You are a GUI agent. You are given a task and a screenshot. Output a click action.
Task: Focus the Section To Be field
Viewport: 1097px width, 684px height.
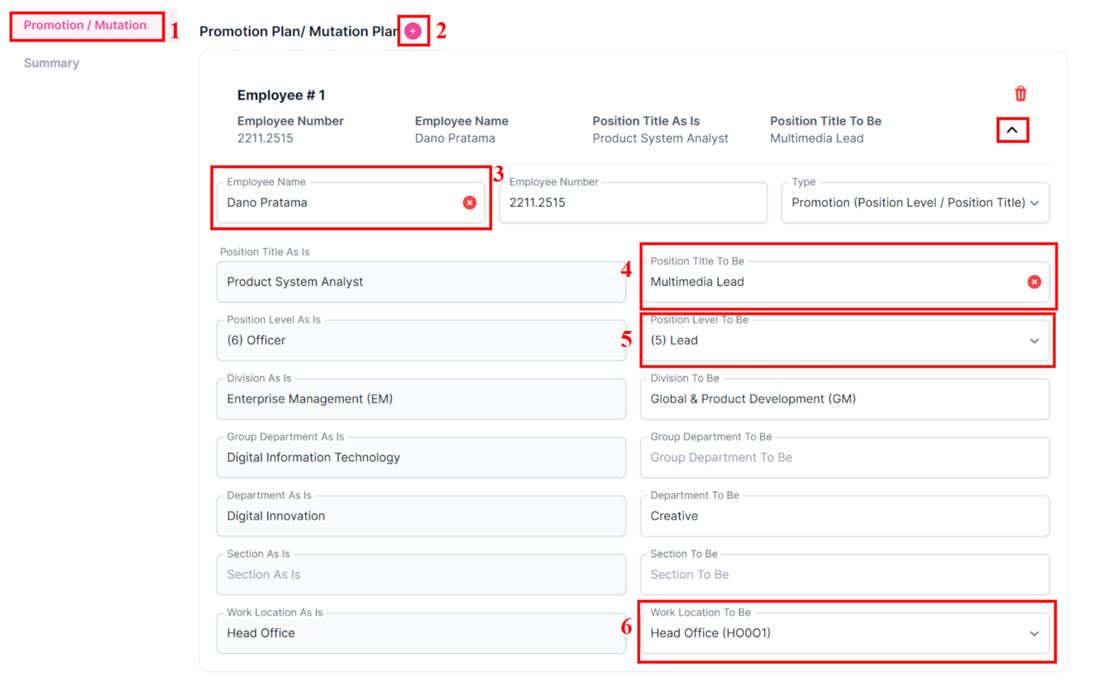(844, 575)
